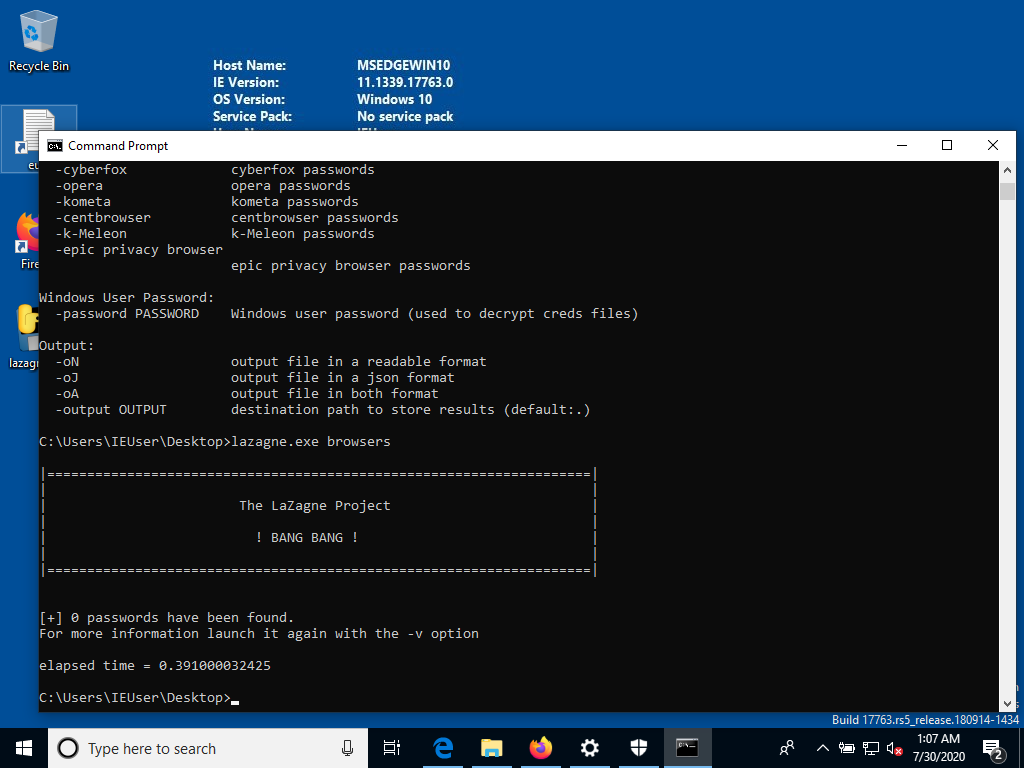Click 'MSEDGEWIN10' host name on desktop
1024x768 pixels.
pyautogui.click(x=404, y=65)
